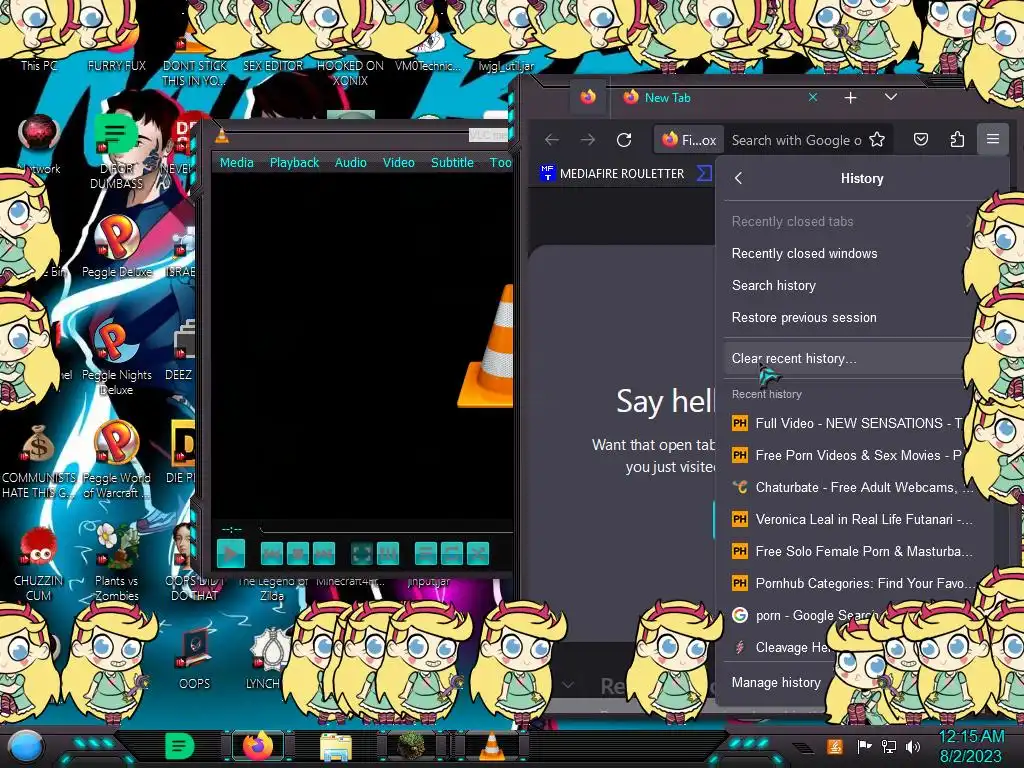Select COMMUNISTS HATE THIS G... money bag icon
The width and height of the screenshot is (1024, 768).
point(39,461)
